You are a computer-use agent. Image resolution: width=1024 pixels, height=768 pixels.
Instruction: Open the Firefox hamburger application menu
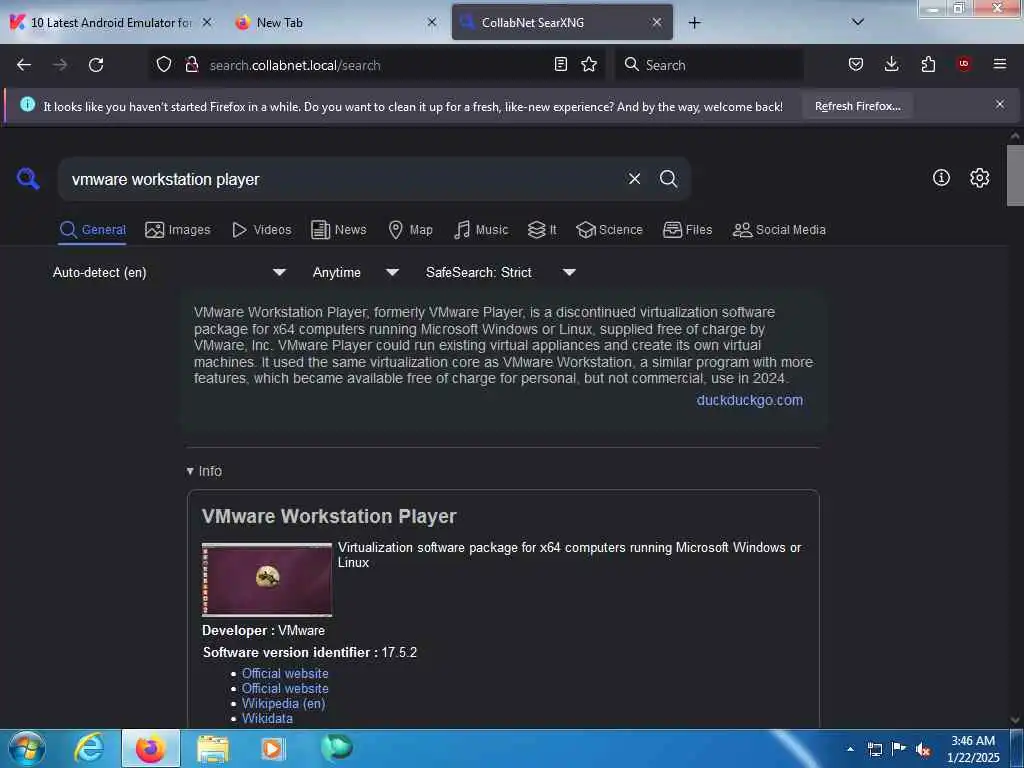pos(999,64)
